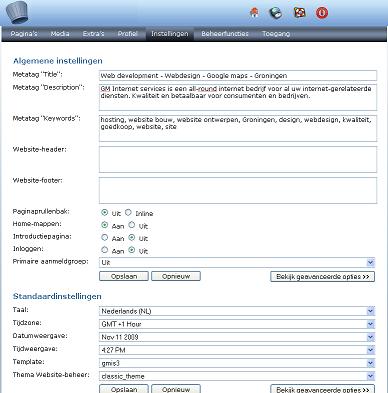388x393 pixels.
Task: Open the globe website-view icon
Action: [x=276, y=13]
